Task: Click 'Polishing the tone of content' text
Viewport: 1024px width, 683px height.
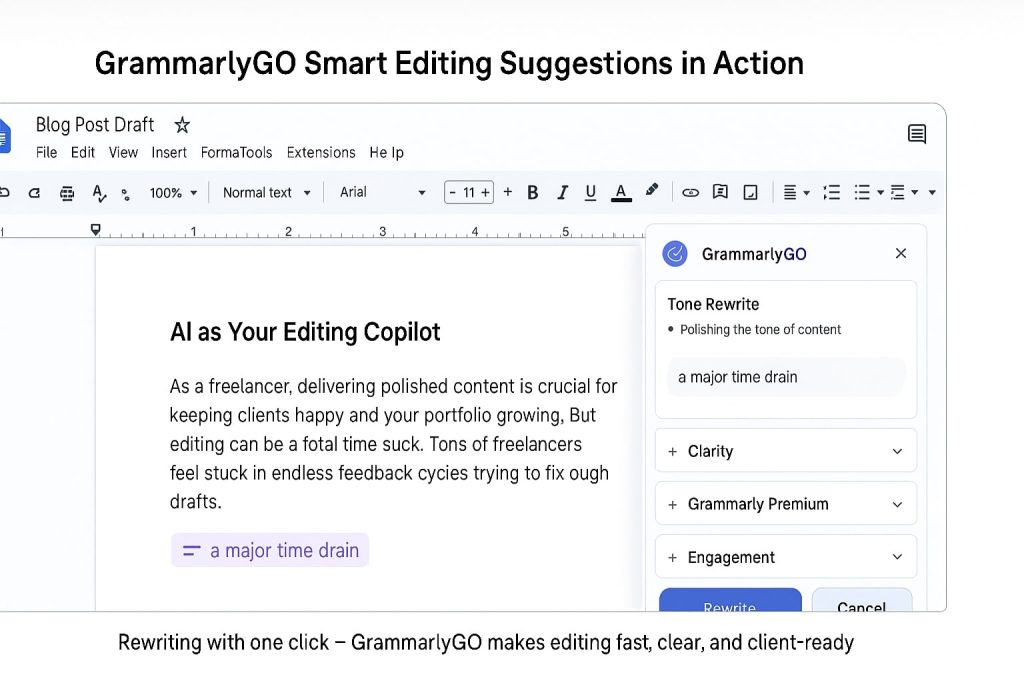Action: click(x=760, y=330)
